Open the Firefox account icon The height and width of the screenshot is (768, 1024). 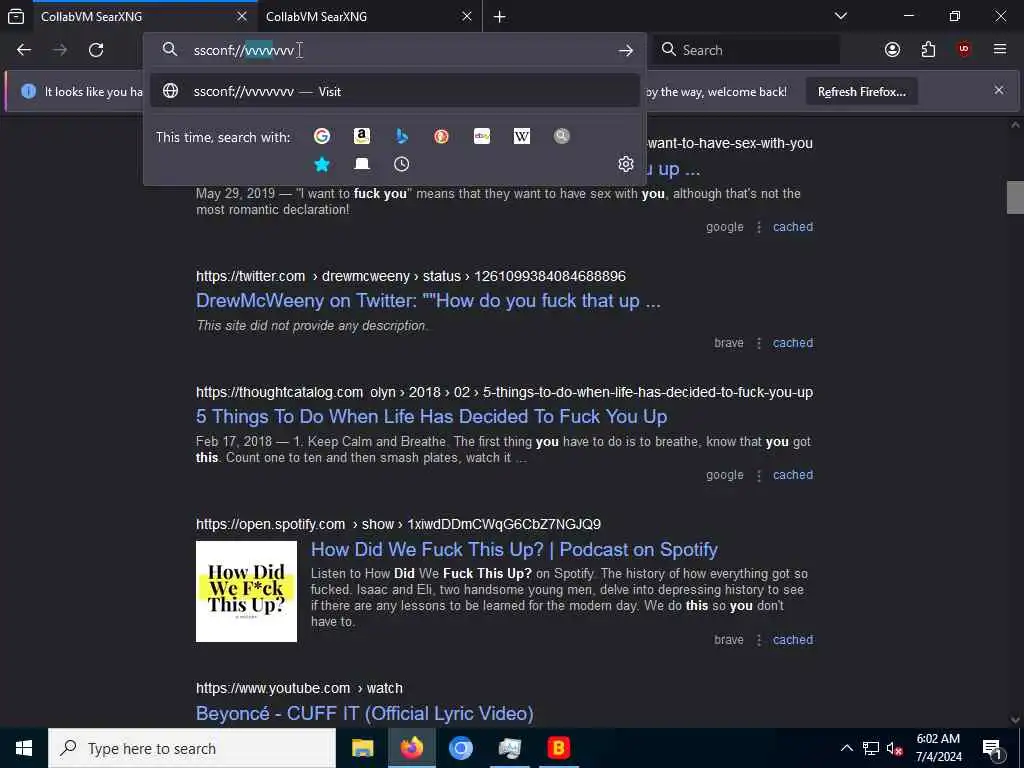[x=892, y=50]
